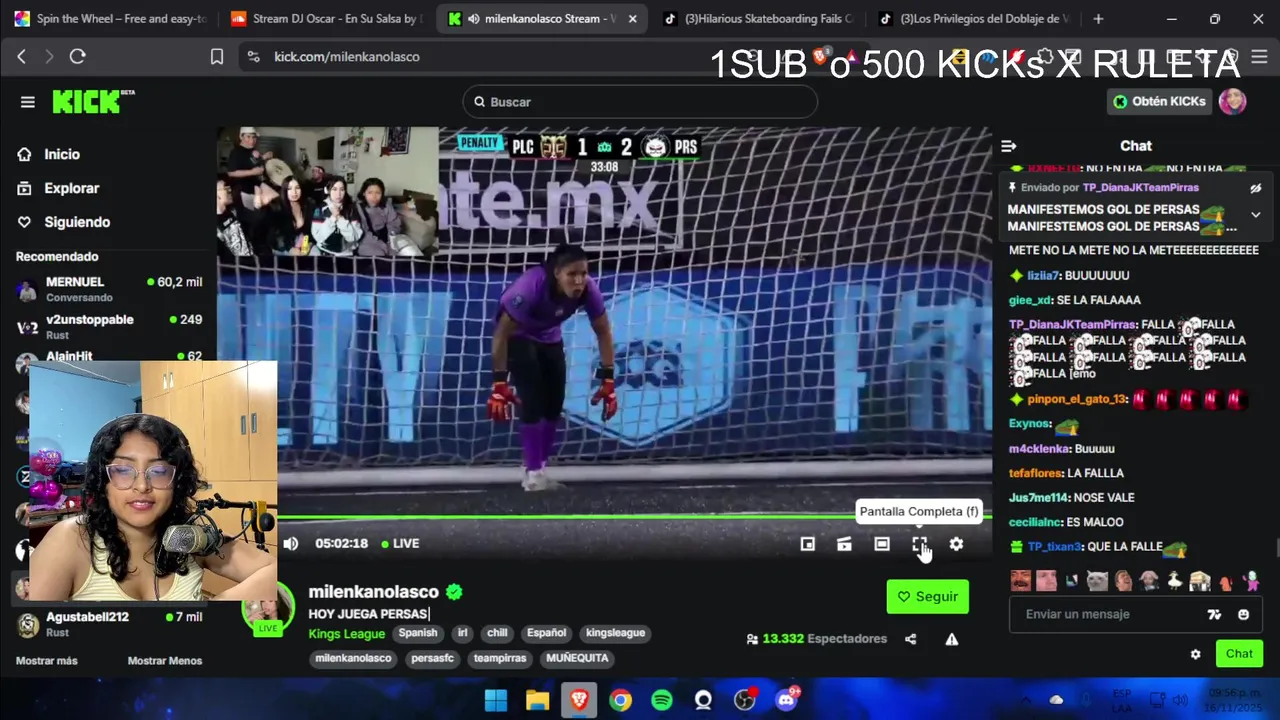Open Windows Start menu
Viewport: 1280px width, 720px height.
(x=496, y=700)
